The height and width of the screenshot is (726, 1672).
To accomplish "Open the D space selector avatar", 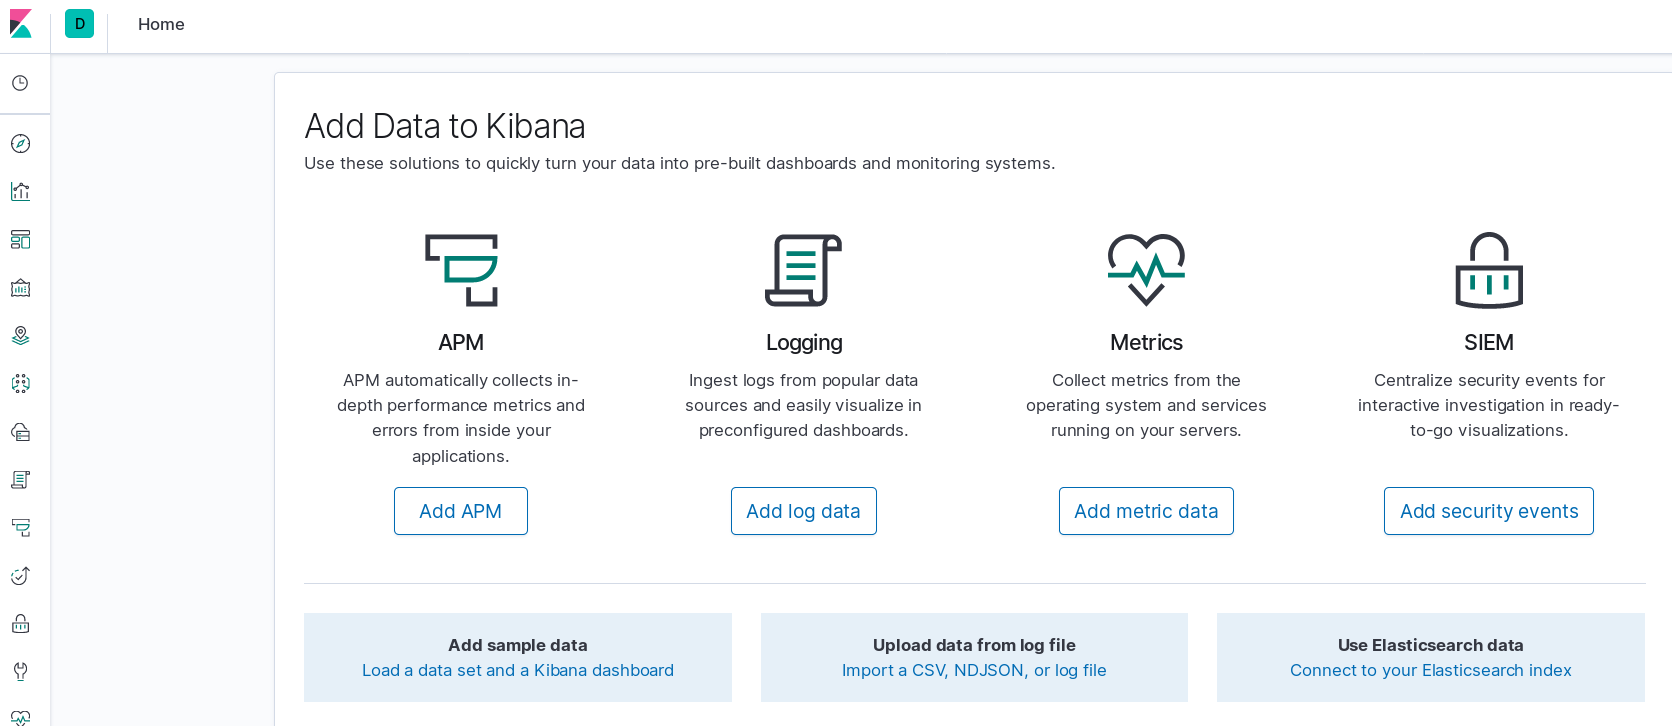I will [x=79, y=24].
